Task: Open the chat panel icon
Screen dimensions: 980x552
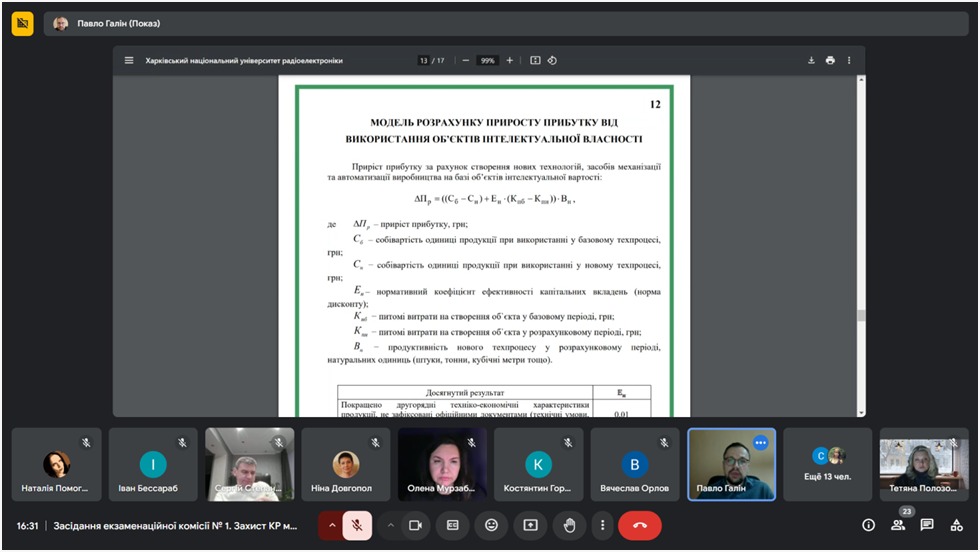Action: (x=927, y=525)
